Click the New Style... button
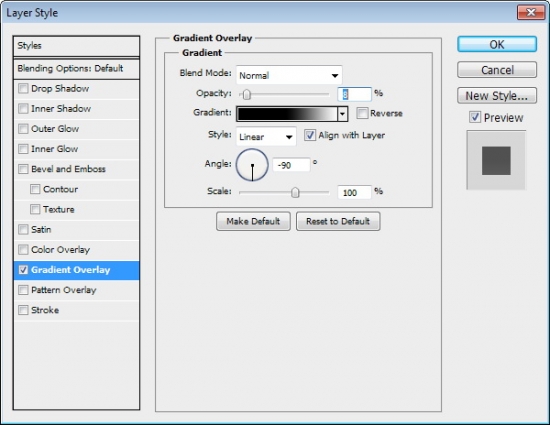Image resolution: width=550 pixels, height=425 pixels. tap(497, 95)
